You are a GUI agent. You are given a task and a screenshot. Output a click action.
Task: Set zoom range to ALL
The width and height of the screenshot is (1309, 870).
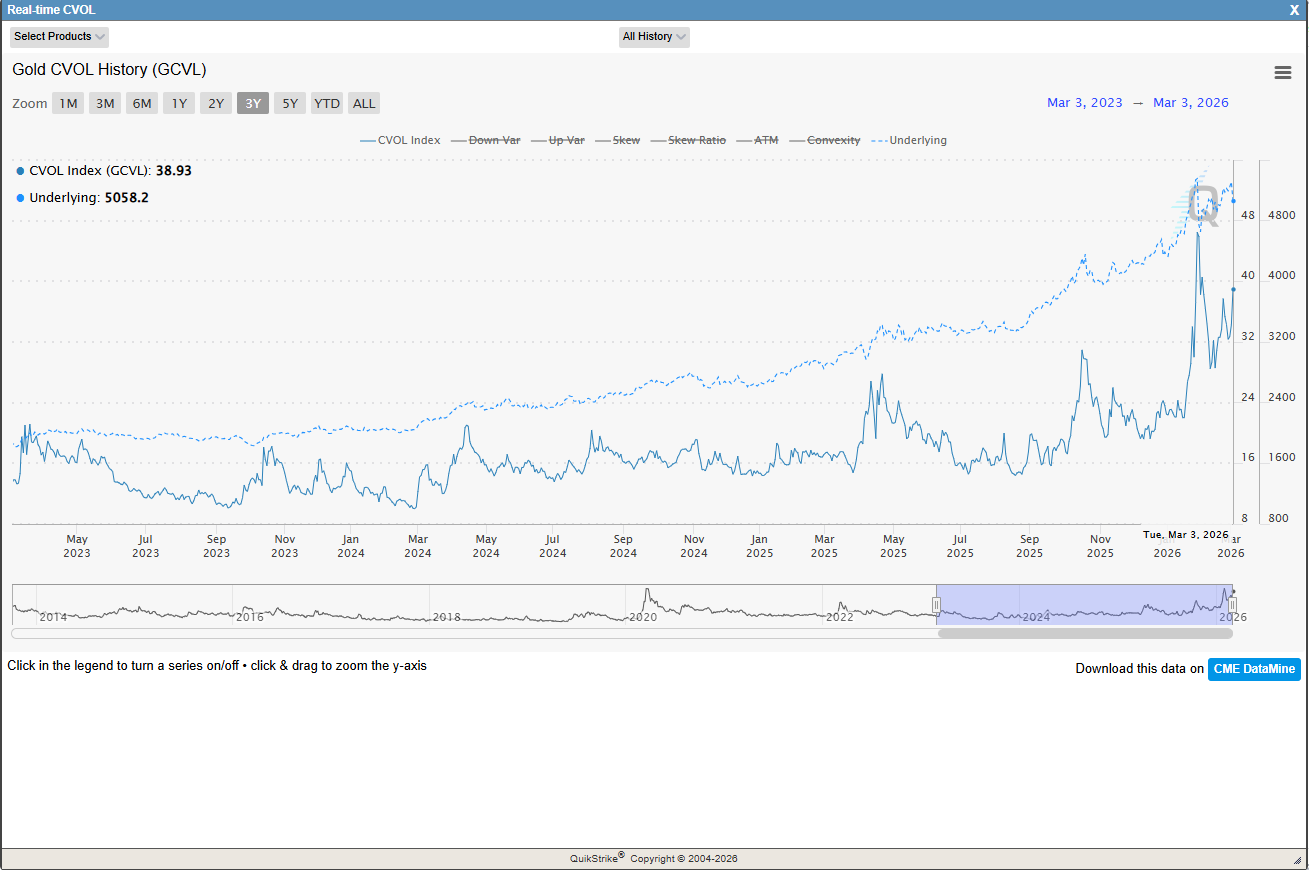coord(364,103)
